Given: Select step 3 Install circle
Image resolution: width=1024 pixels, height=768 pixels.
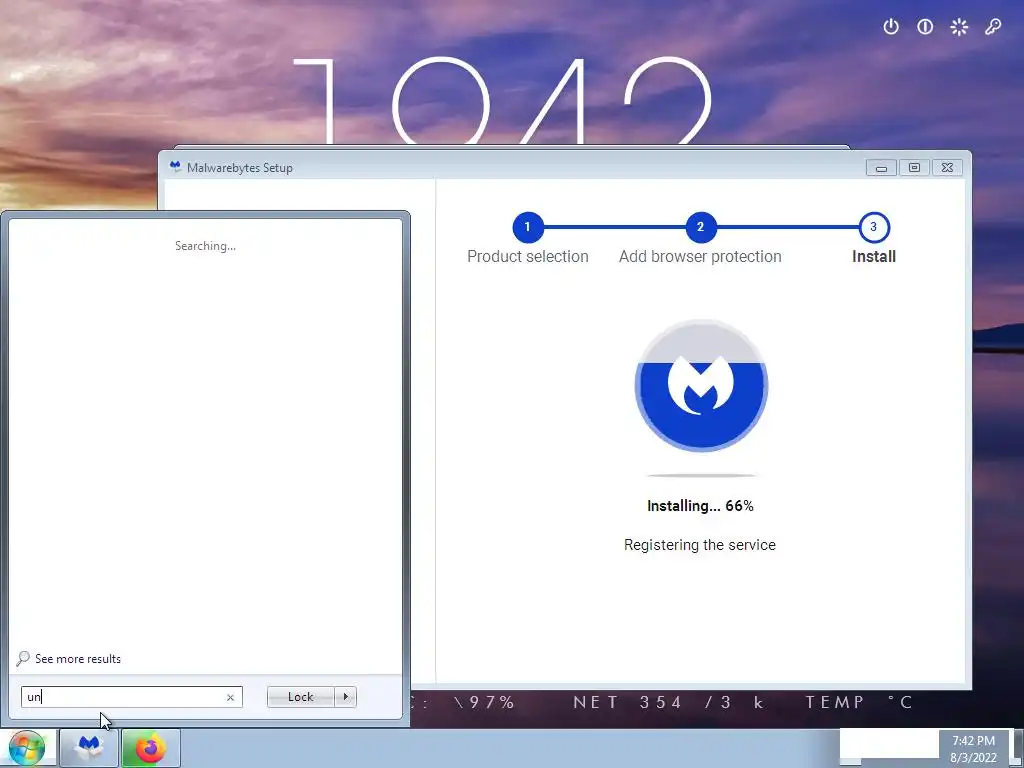Looking at the screenshot, I should [874, 227].
